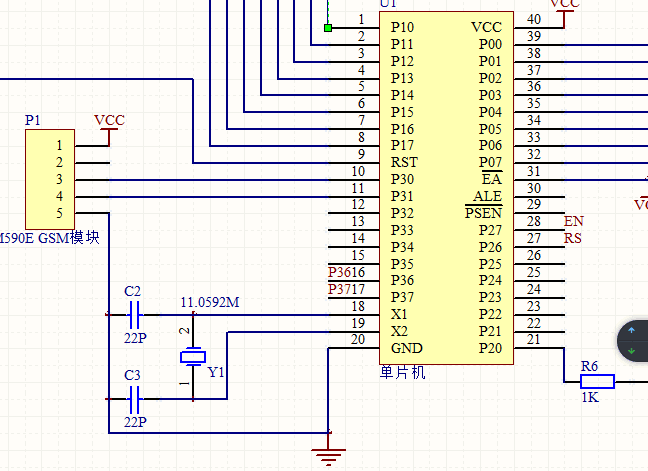
Task: Click the red EN net label
Action: point(574,221)
